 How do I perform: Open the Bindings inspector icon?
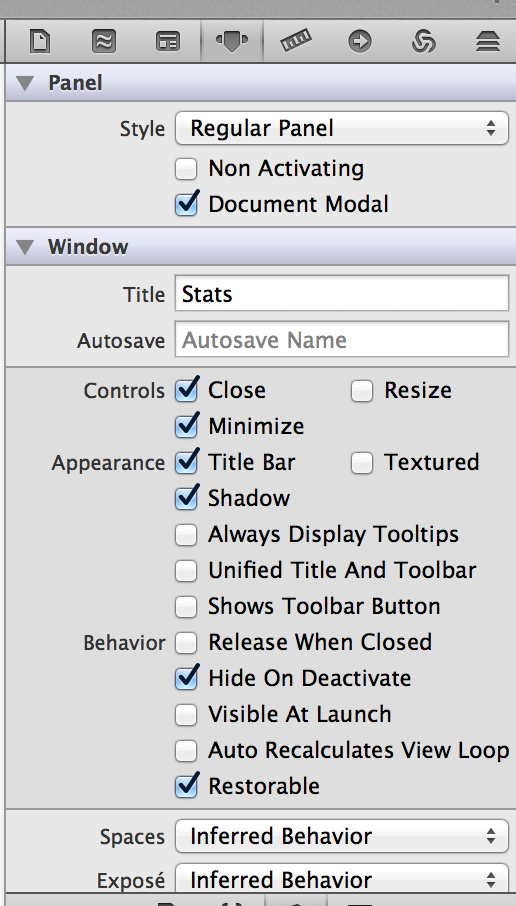point(424,42)
